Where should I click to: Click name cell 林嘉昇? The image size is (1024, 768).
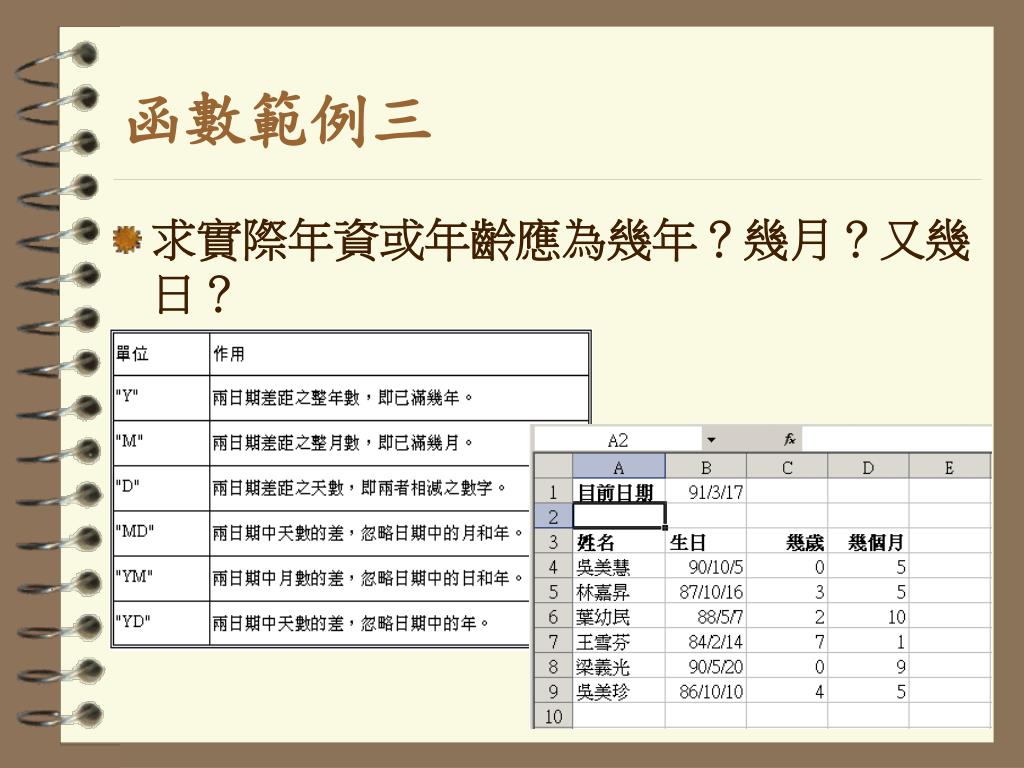click(619, 591)
